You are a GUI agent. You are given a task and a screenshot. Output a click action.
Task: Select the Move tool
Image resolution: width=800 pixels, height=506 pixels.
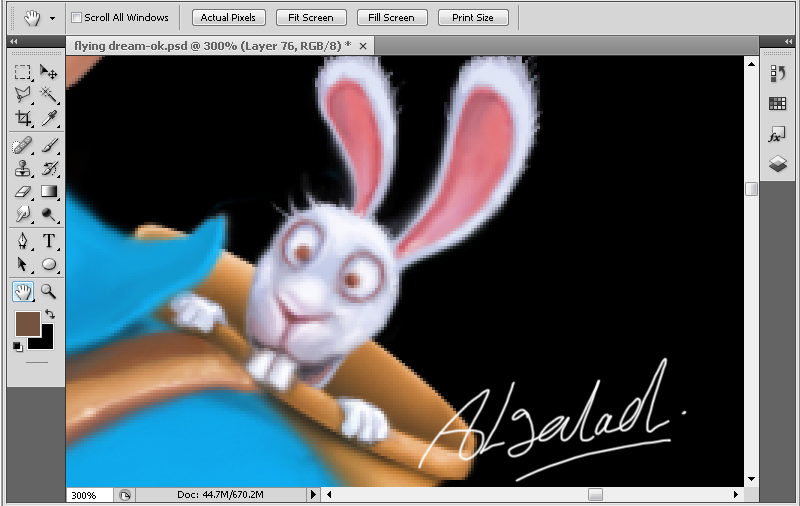click(48, 72)
